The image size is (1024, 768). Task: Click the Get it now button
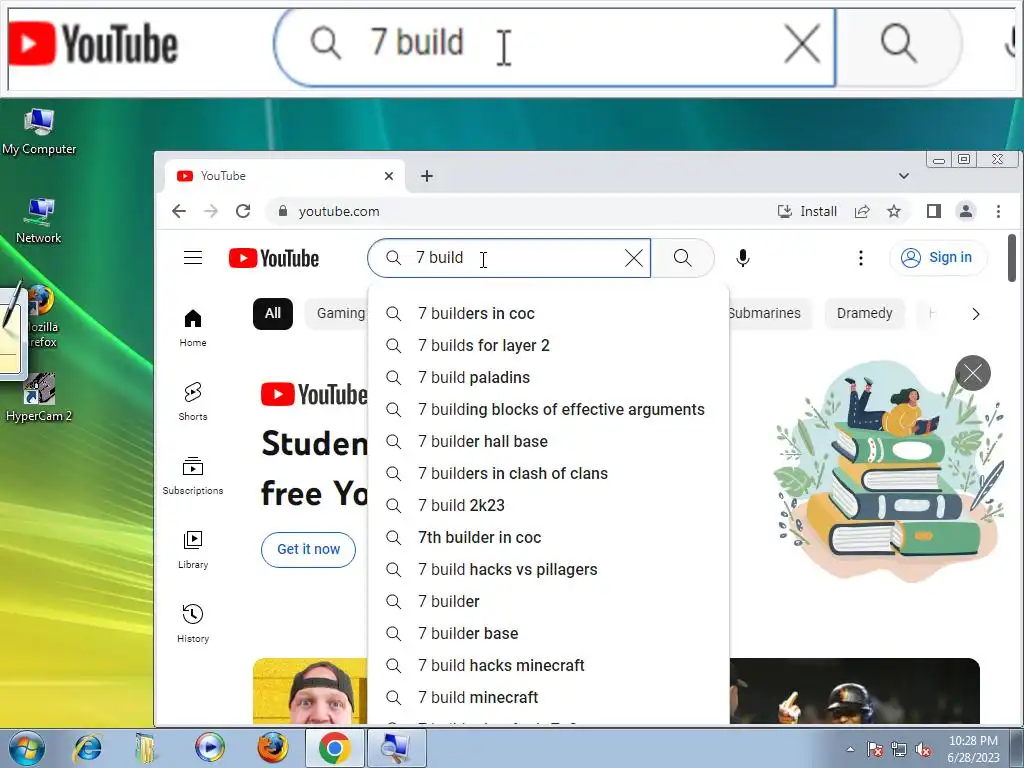coord(308,549)
